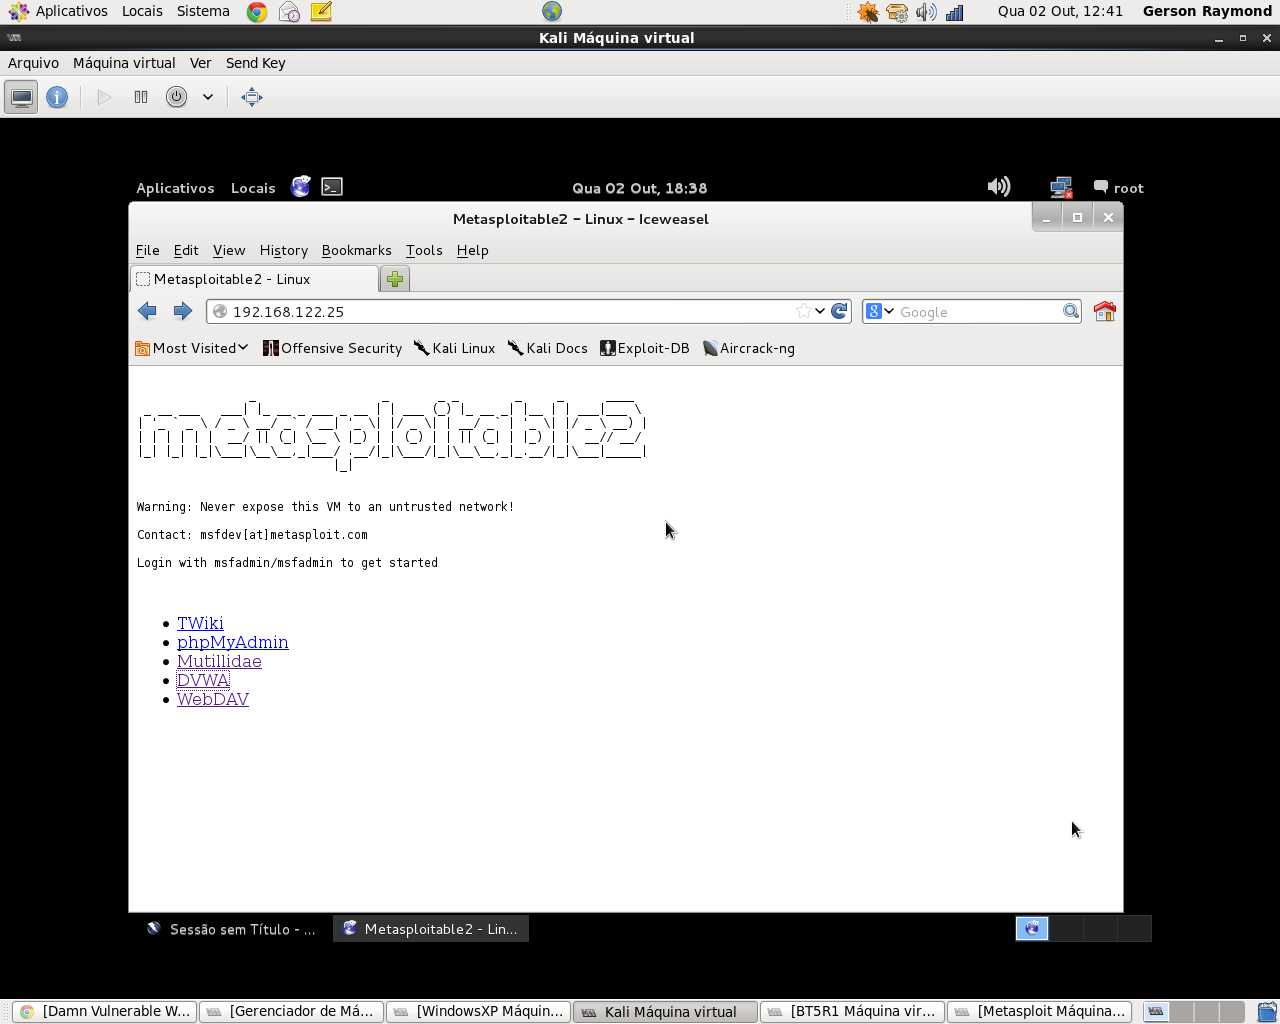Open the Máquina virtual menu
Screen dimensions: 1280x1024
(x=124, y=63)
